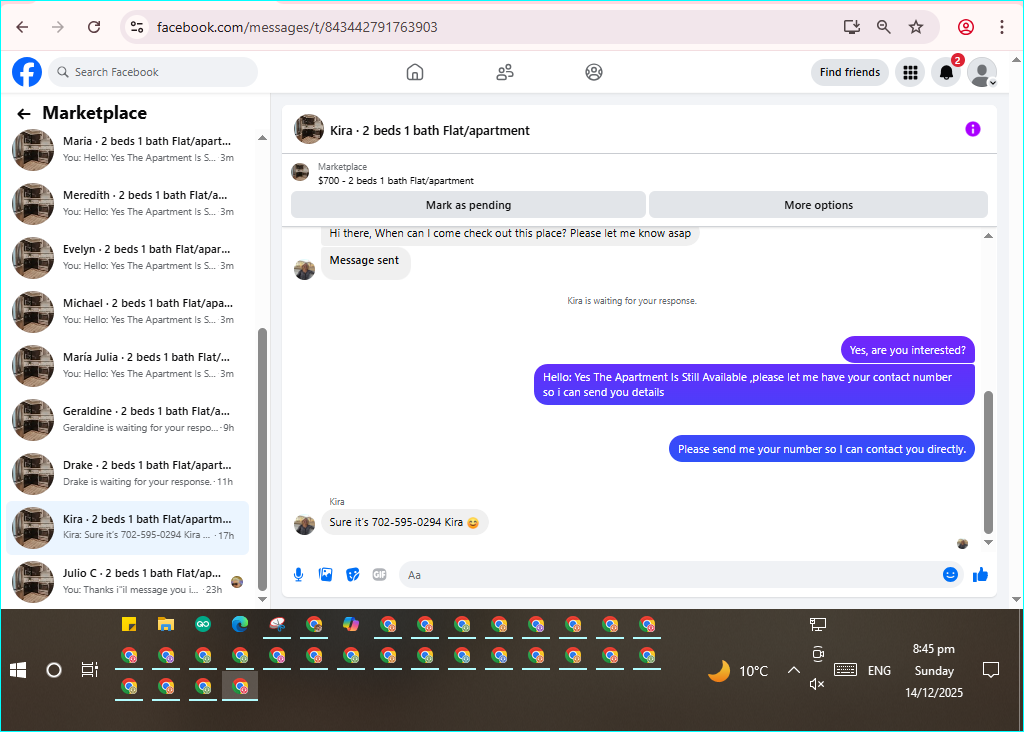Click Kira's avatar beside phone number message
1024x732 pixels.
tap(304, 524)
